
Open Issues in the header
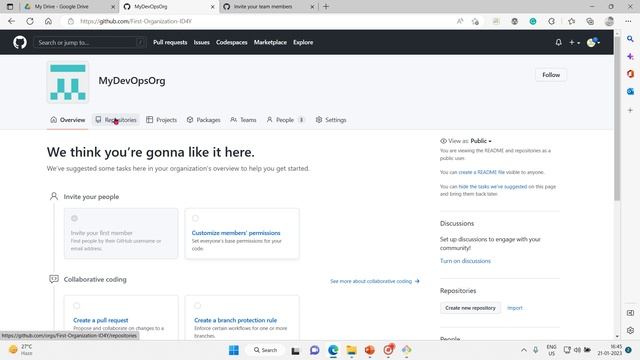pos(202,42)
